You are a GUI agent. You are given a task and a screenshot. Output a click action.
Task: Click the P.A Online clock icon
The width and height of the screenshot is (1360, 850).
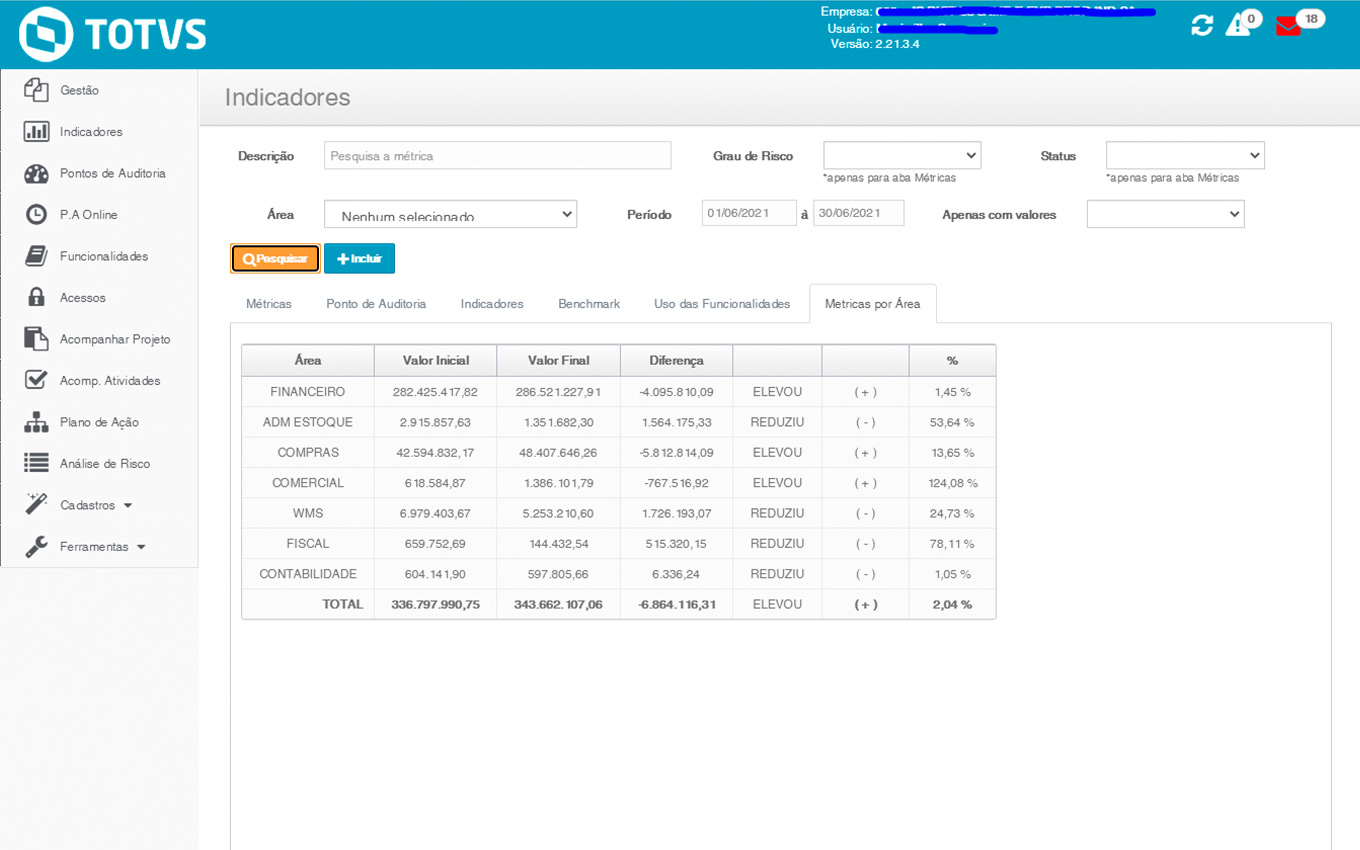pos(36,215)
